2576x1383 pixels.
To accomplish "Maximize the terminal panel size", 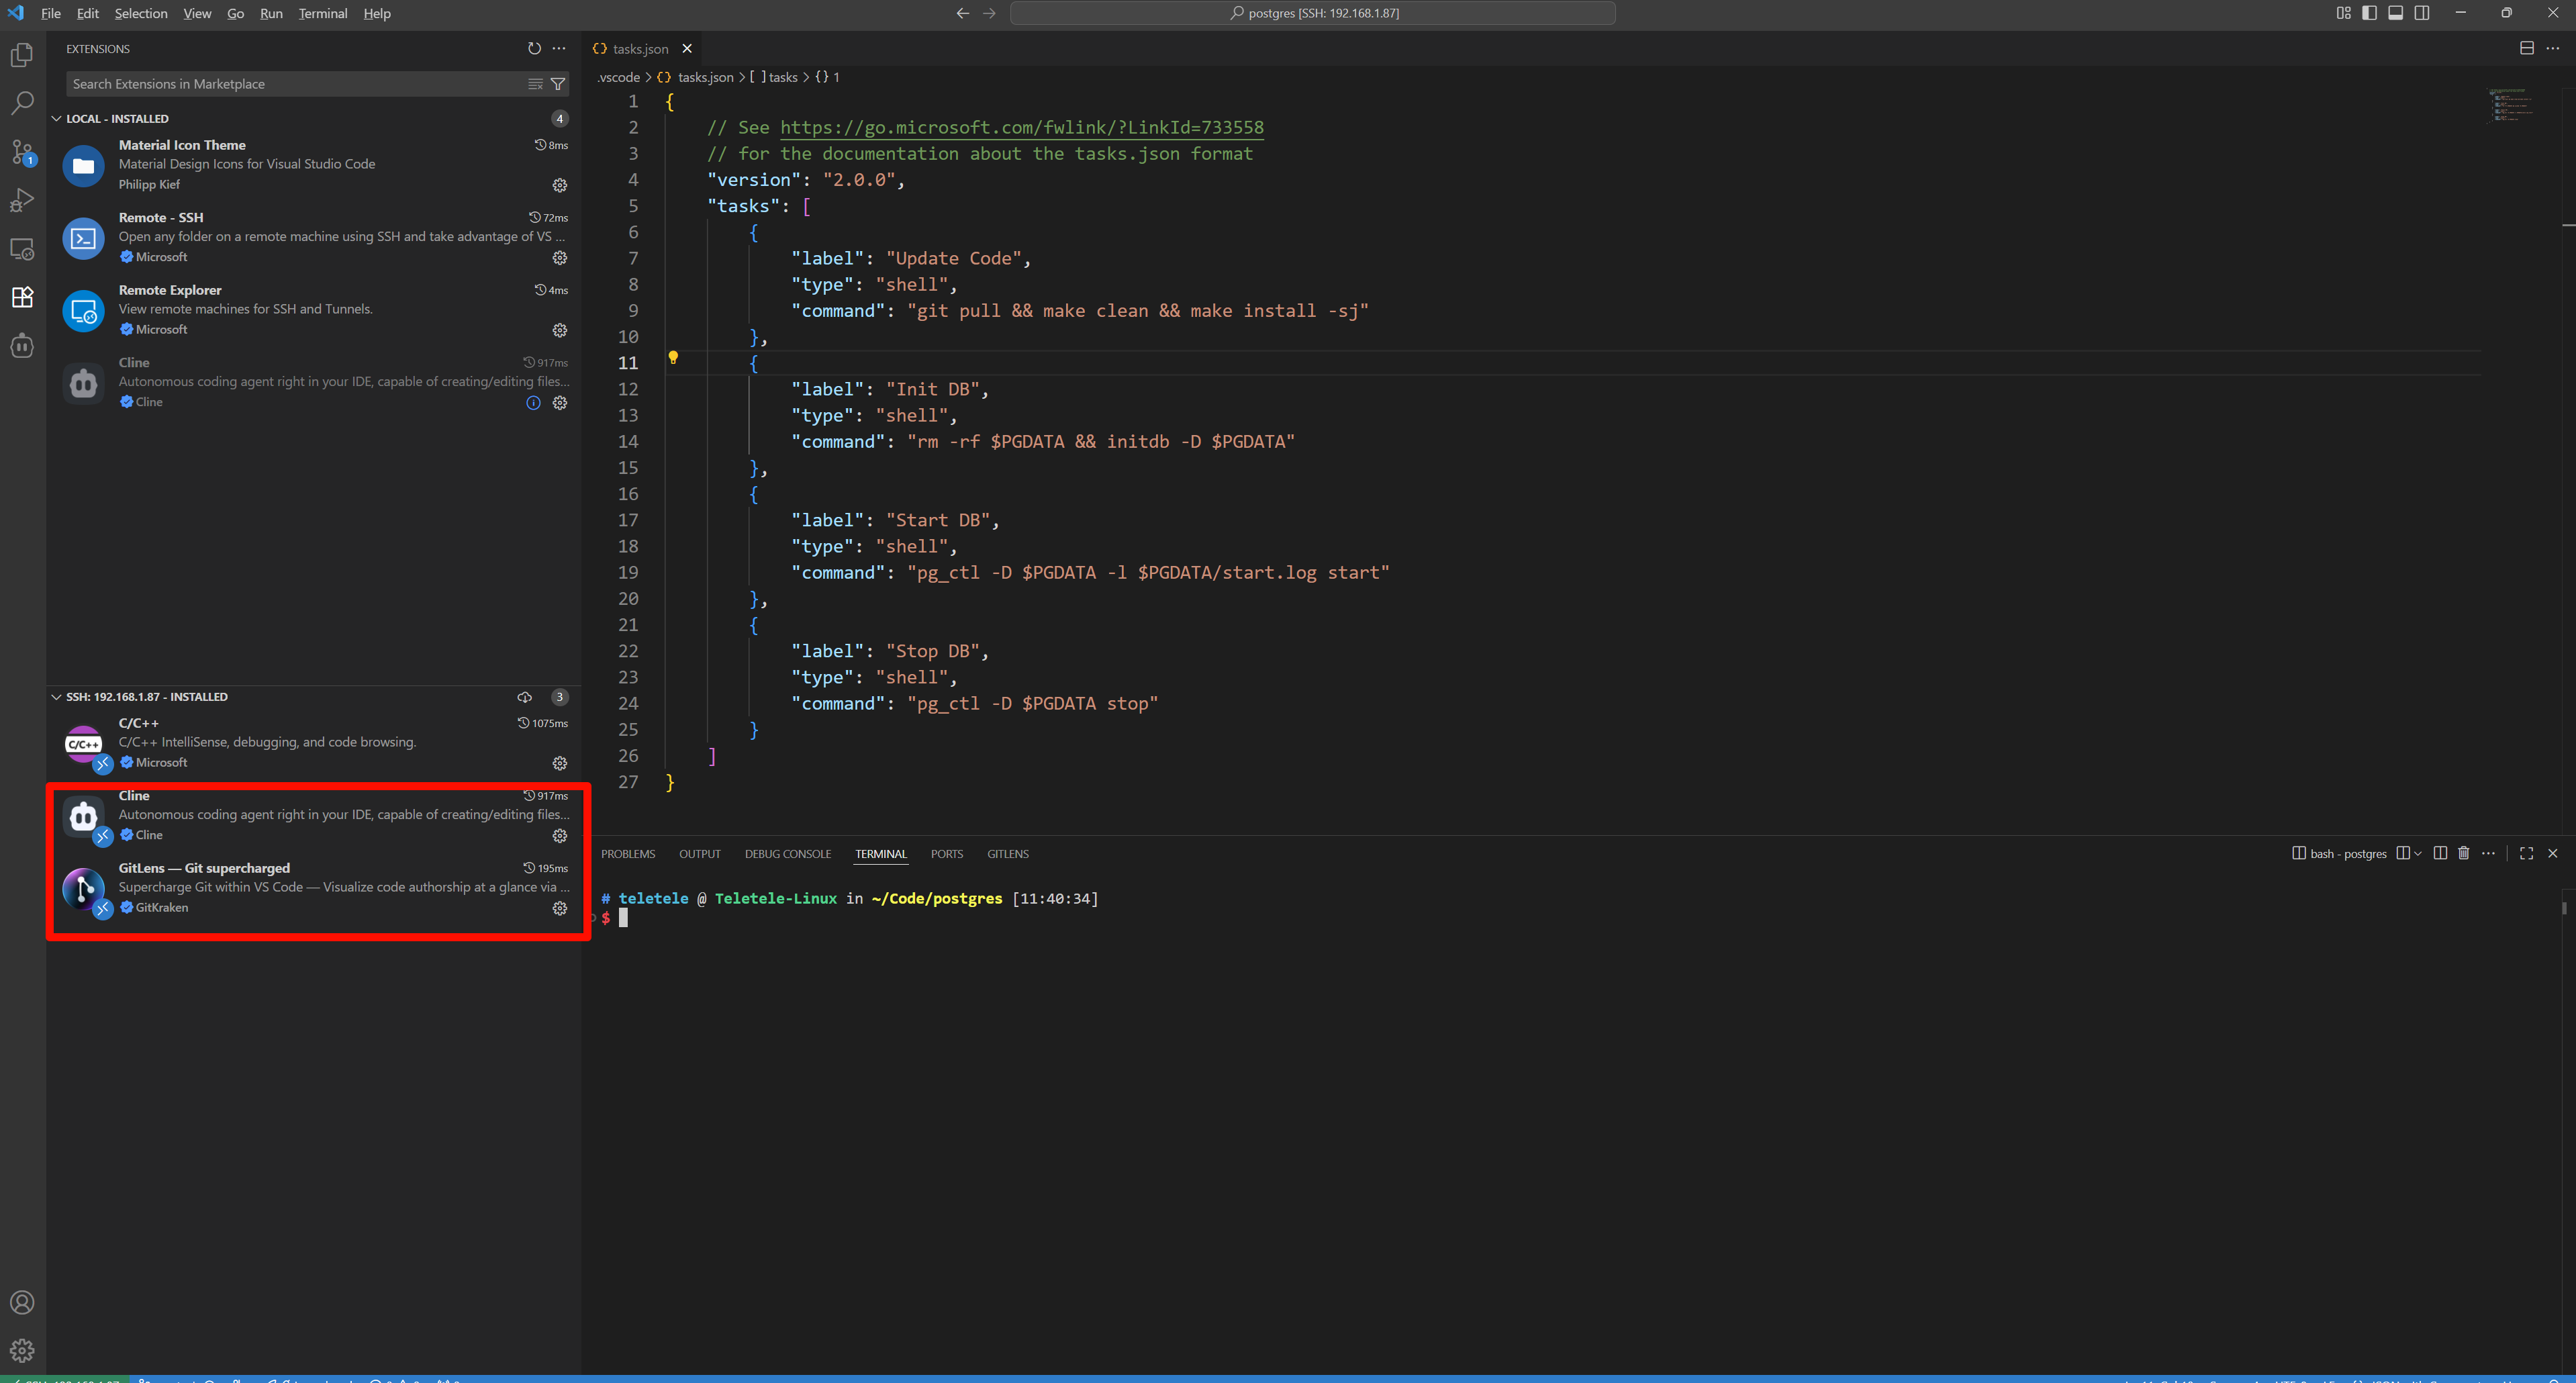I will 2527,853.
